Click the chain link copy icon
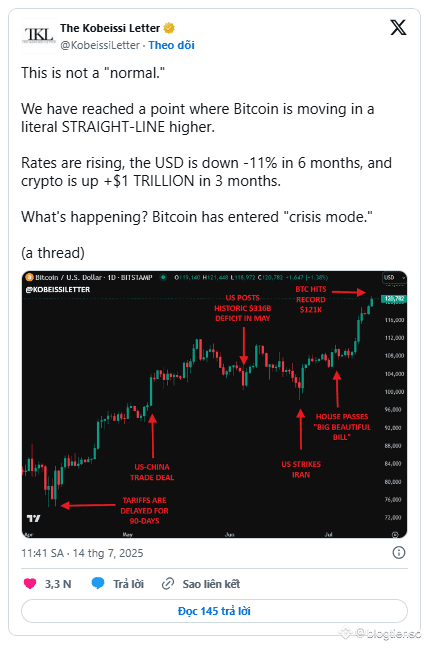Viewport: 429px width, 649px height. (x=167, y=584)
